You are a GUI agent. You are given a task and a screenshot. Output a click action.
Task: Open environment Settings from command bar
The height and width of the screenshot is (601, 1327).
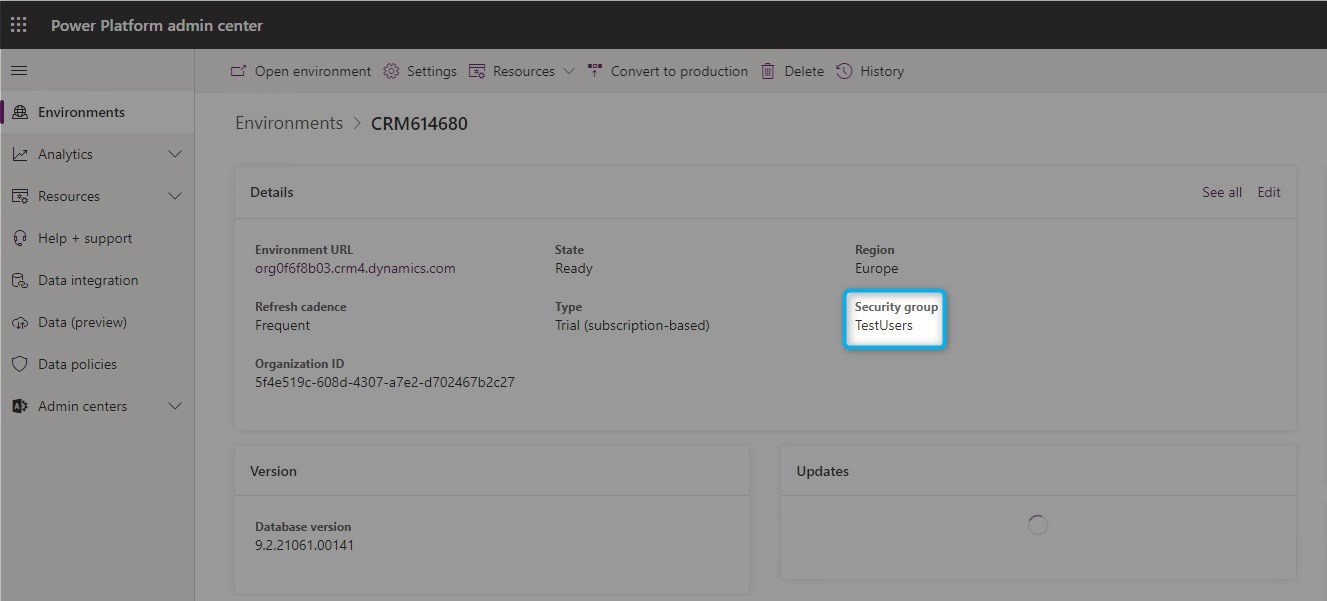point(420,71)
